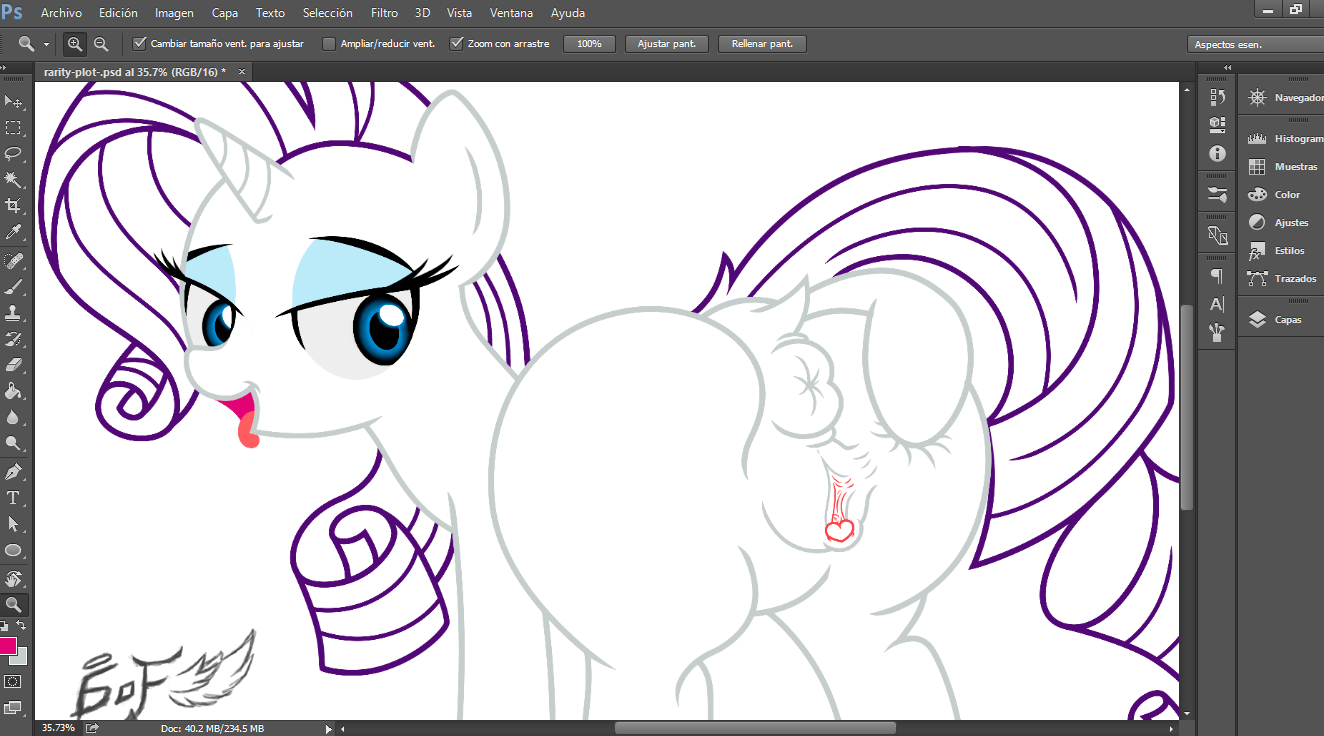Open the Navegador panel

[x=1285, y=98]
